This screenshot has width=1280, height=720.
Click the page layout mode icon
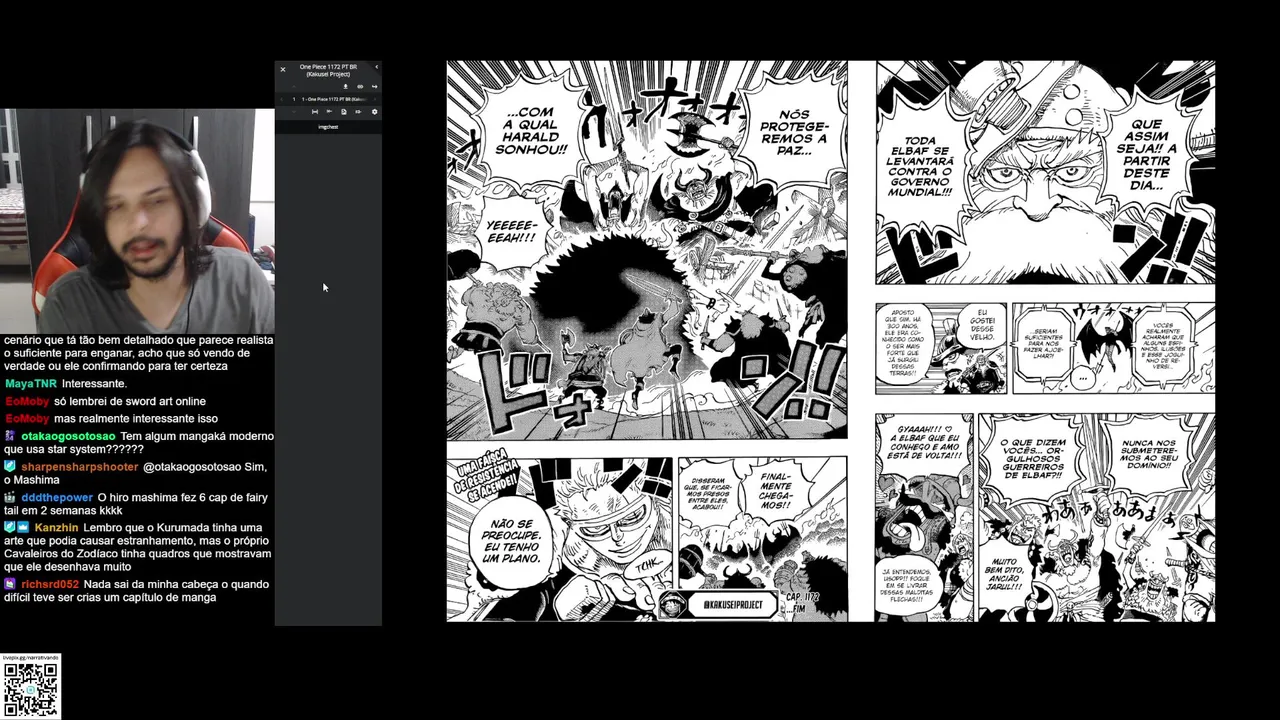coord(344,112)
